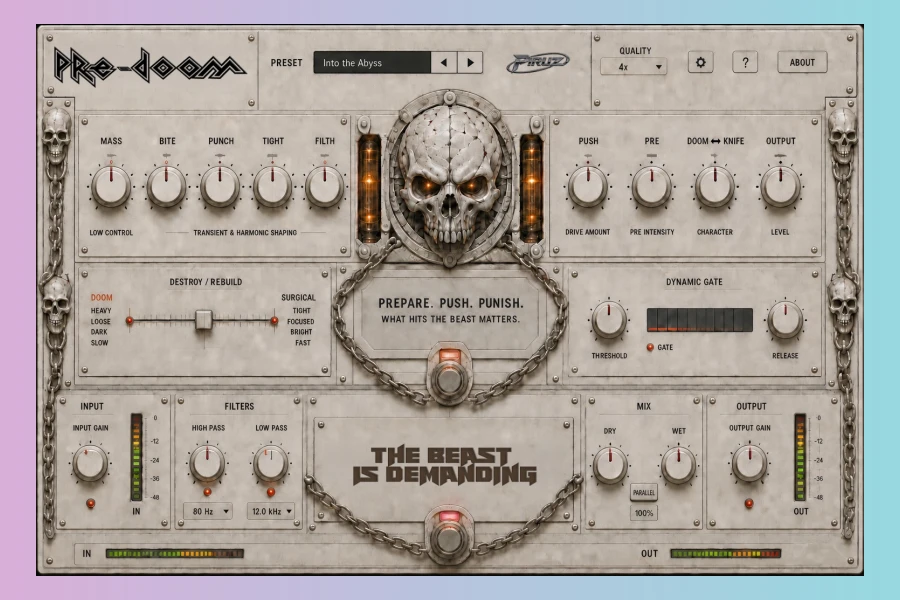Click the PUSH drive amount knob

588,187
